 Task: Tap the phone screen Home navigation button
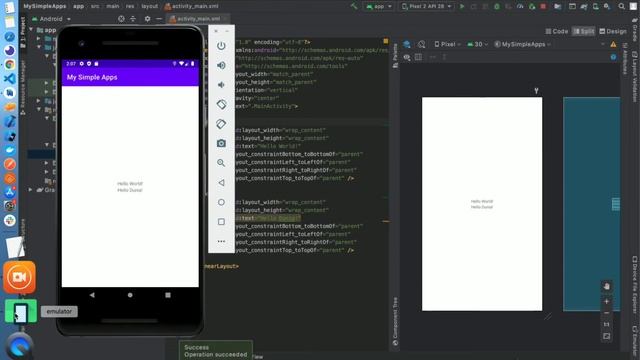[130, 295]
